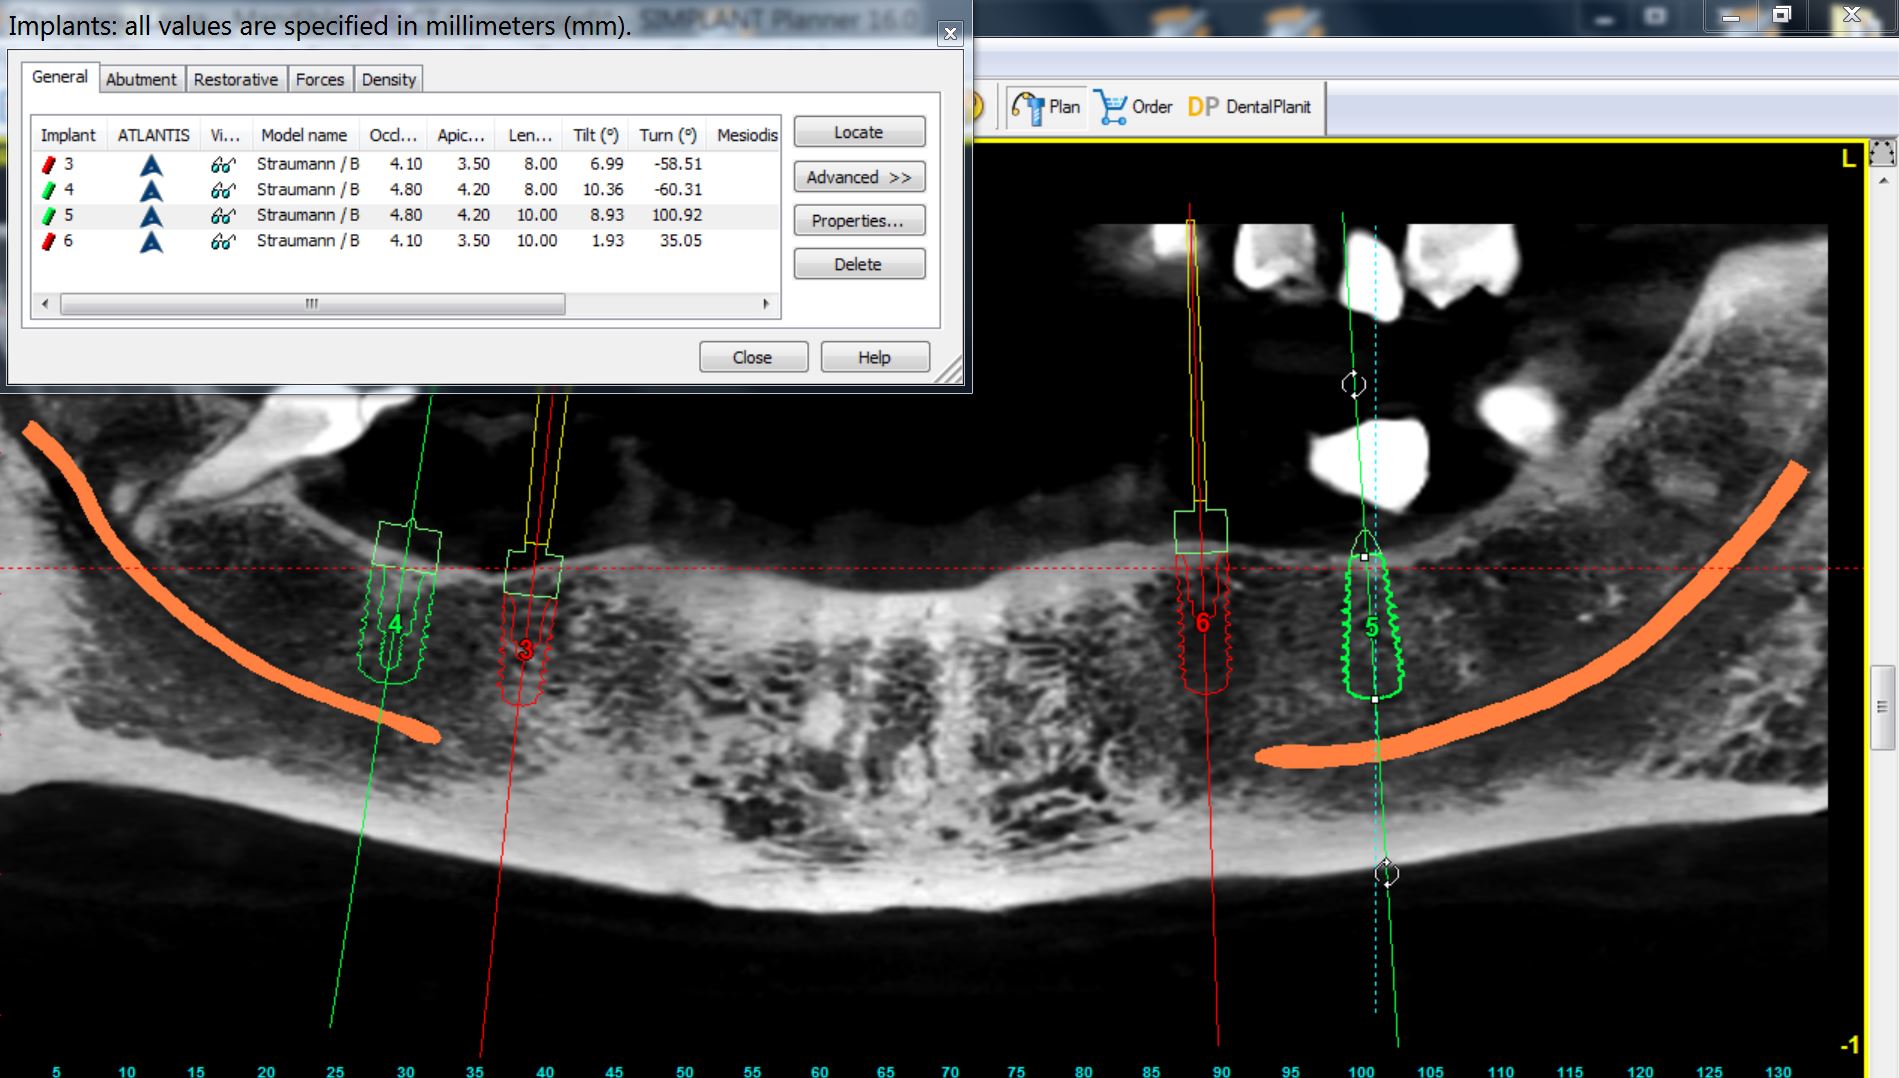Toggle the glasses visibility icon for implant 6

222,240
